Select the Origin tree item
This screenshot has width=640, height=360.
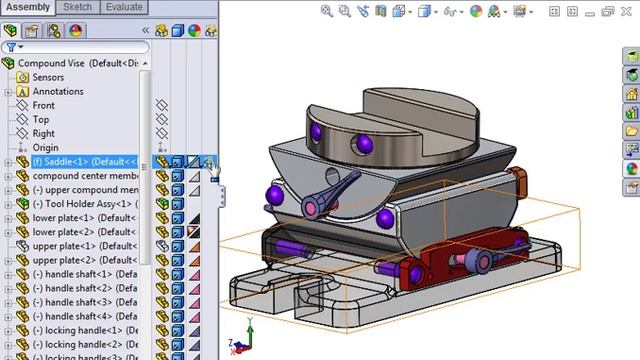click(45, 147)
